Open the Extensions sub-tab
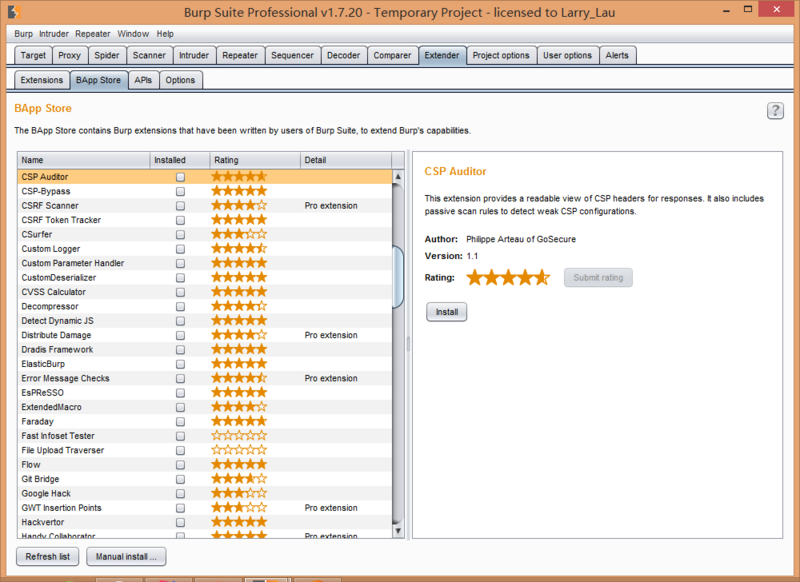The image size is (800, 582). tap(41, 80)
